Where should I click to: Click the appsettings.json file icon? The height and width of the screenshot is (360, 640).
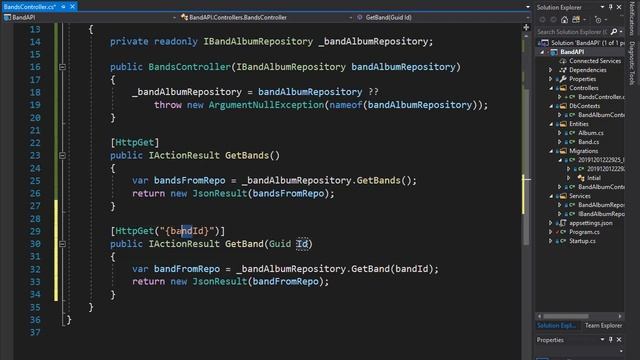(563, 223)
